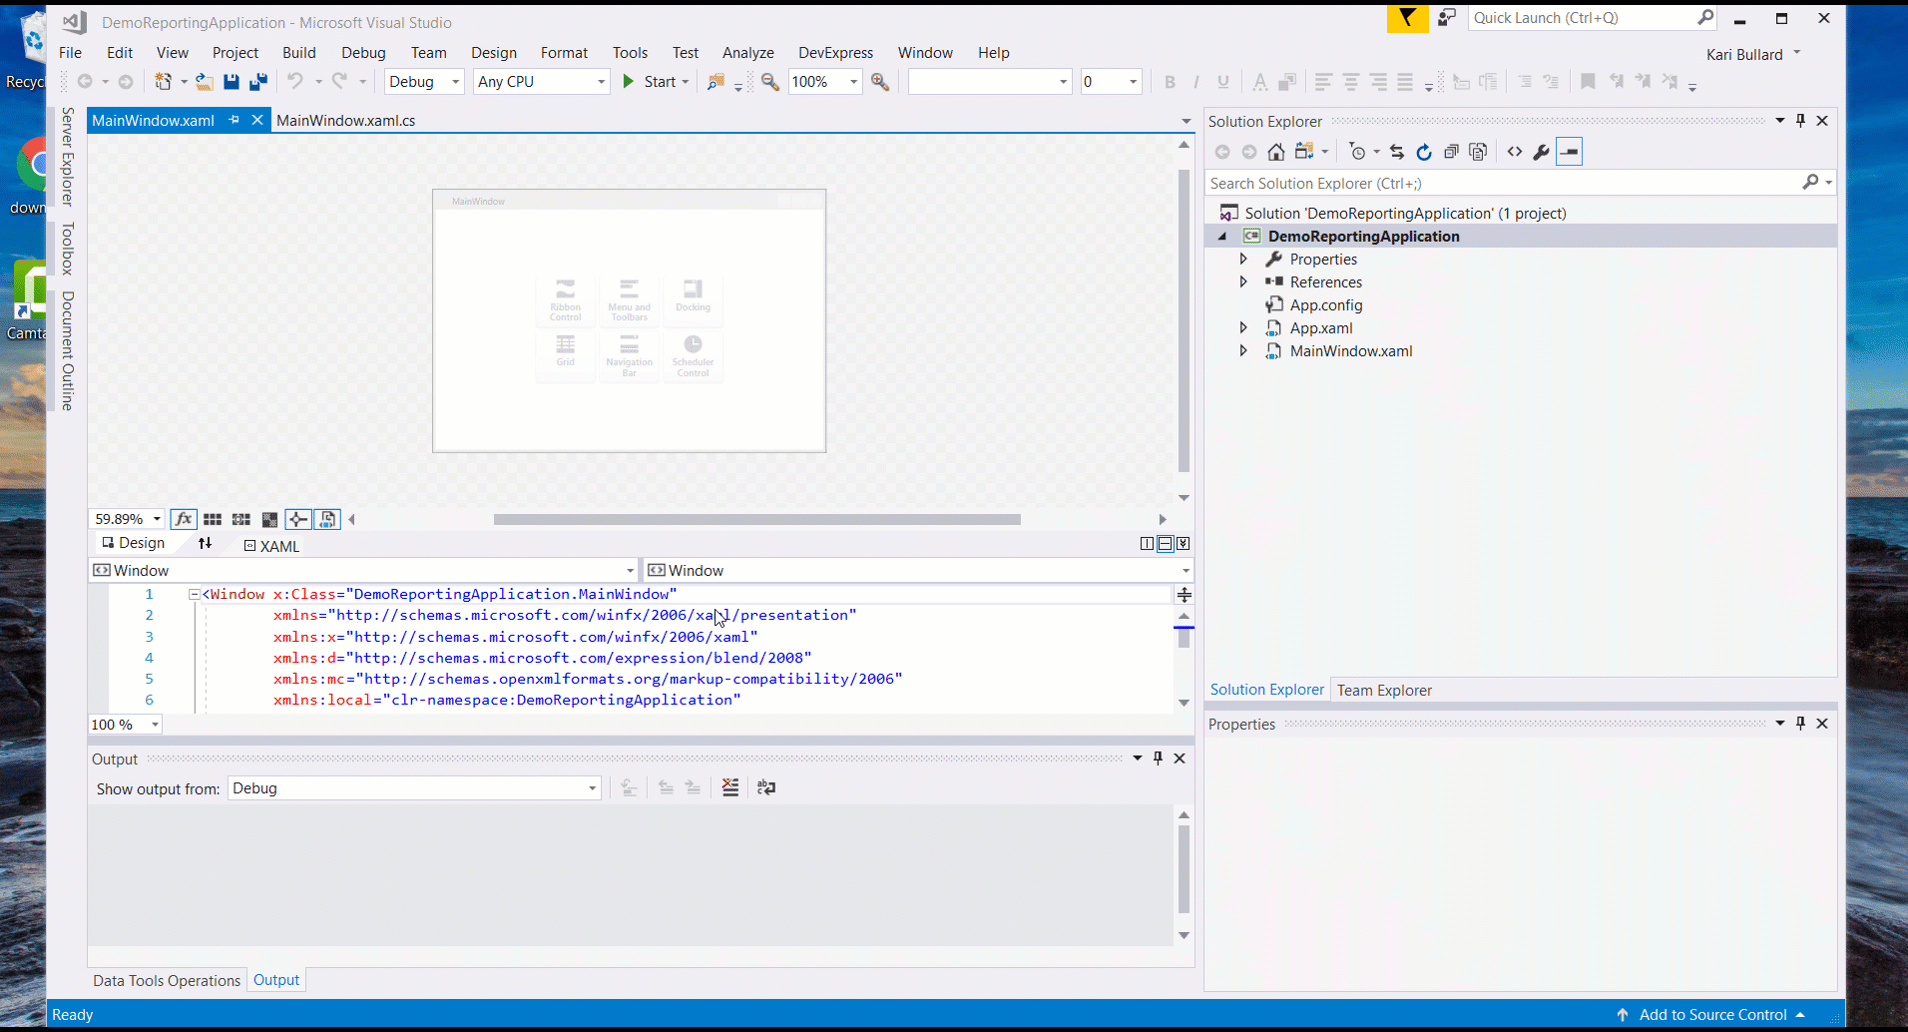The height and width of the screenshot is (1032, 1908).
Task: Click the Bold formatting icon
Action: click(x=1170, y=82)
